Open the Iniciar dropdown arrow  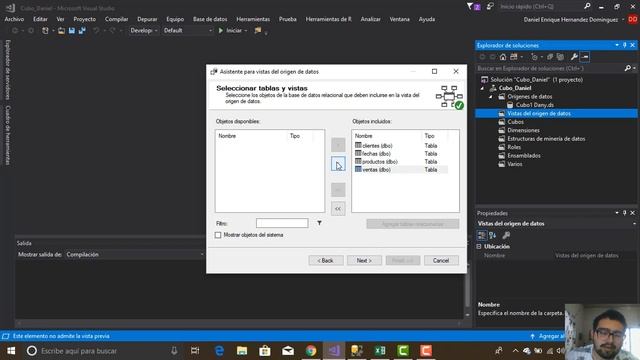coord(246,31)
